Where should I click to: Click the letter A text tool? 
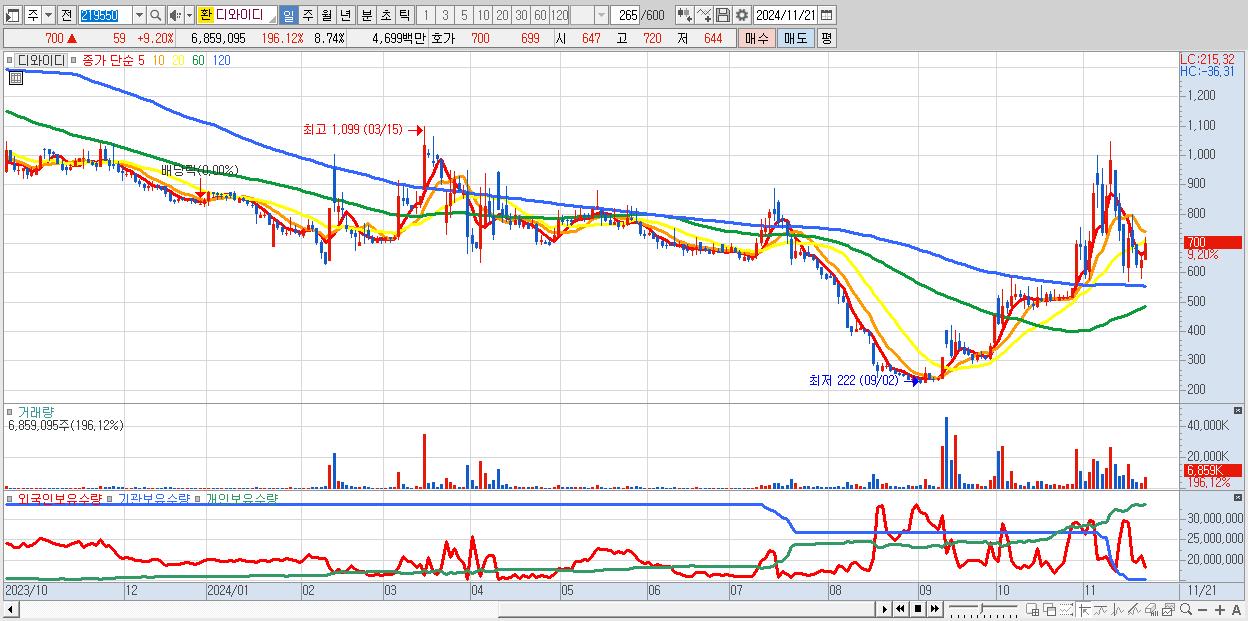[x=1236, y=609]
